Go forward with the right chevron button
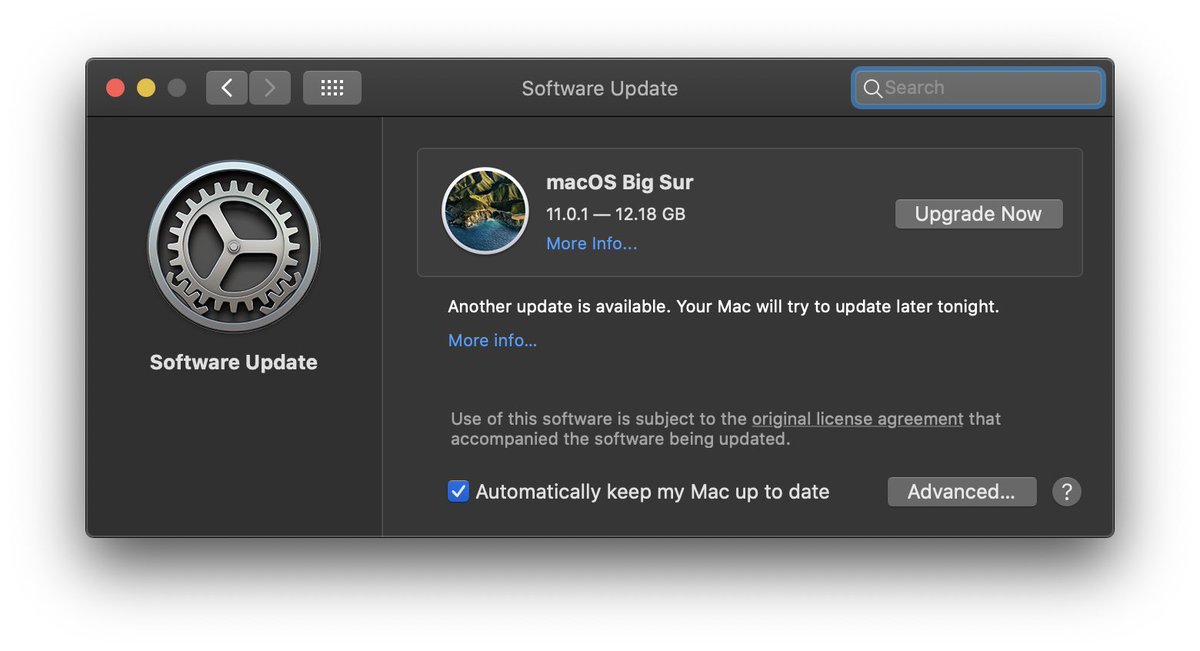 pyautogui.click(x=270, y=88)
